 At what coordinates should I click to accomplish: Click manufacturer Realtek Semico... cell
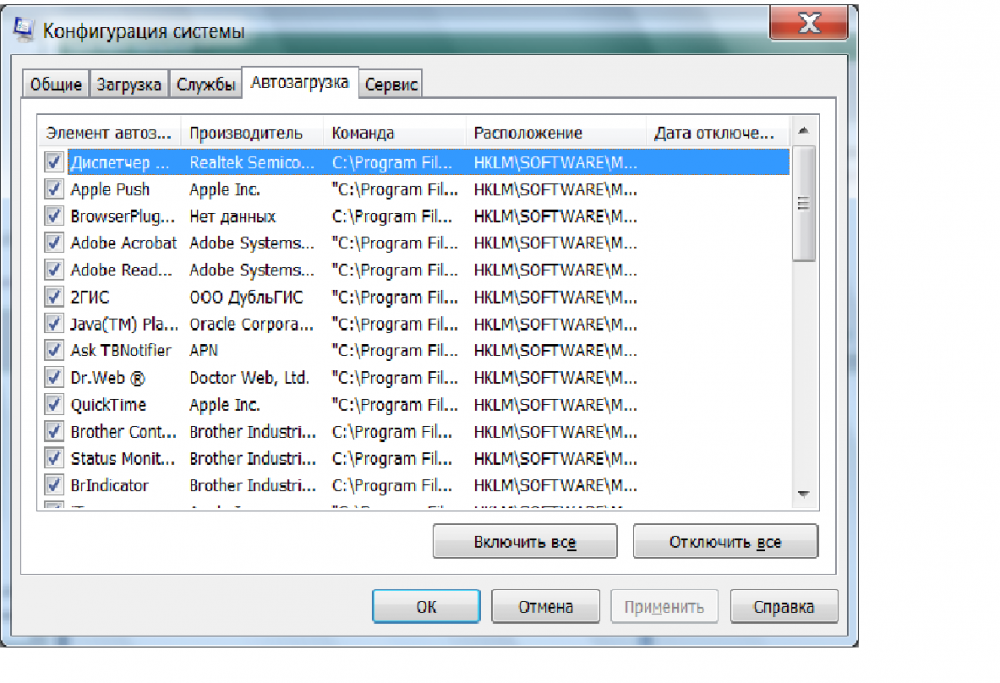coord(252,163)
